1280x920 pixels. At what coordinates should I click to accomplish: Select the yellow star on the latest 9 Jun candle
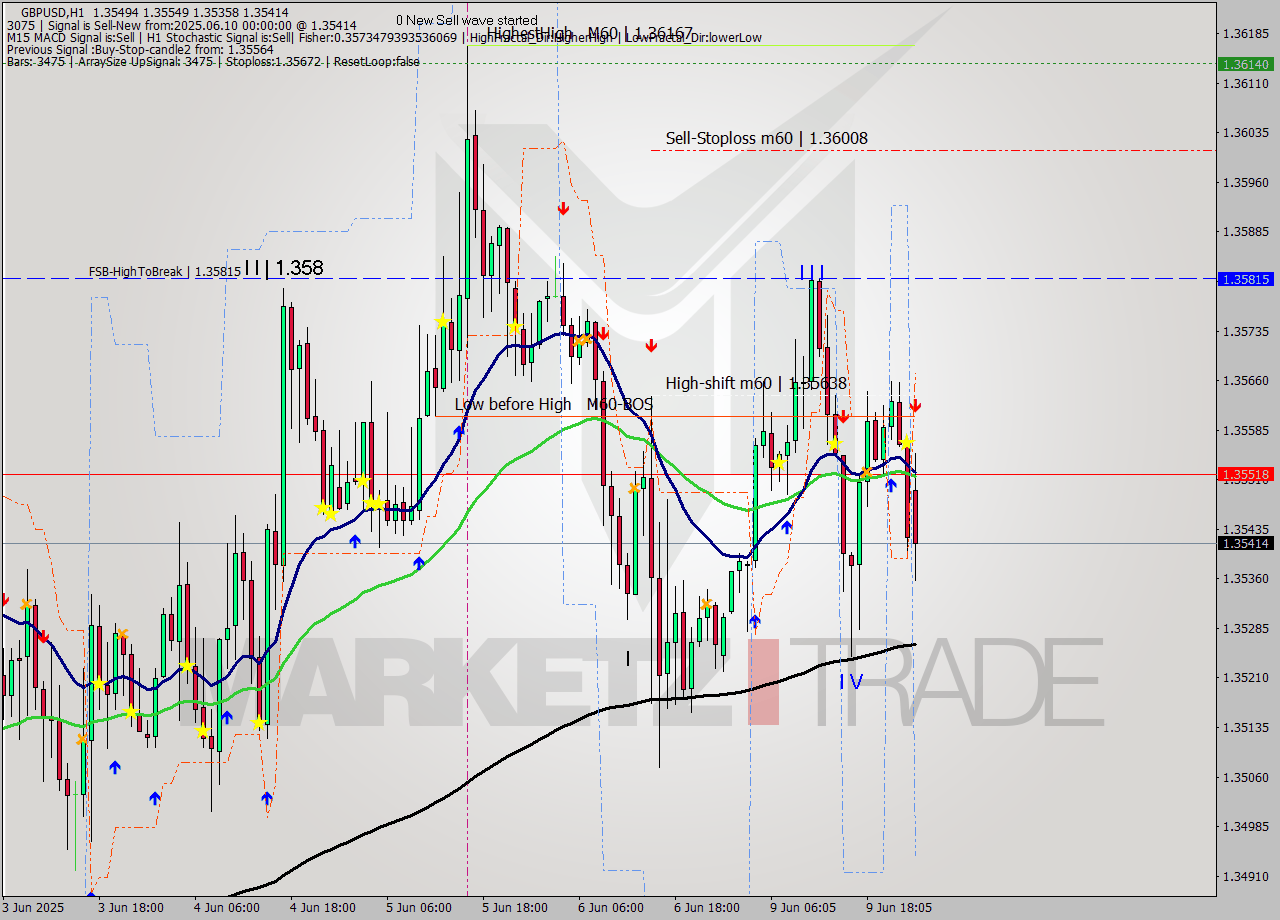click(905, 442)
